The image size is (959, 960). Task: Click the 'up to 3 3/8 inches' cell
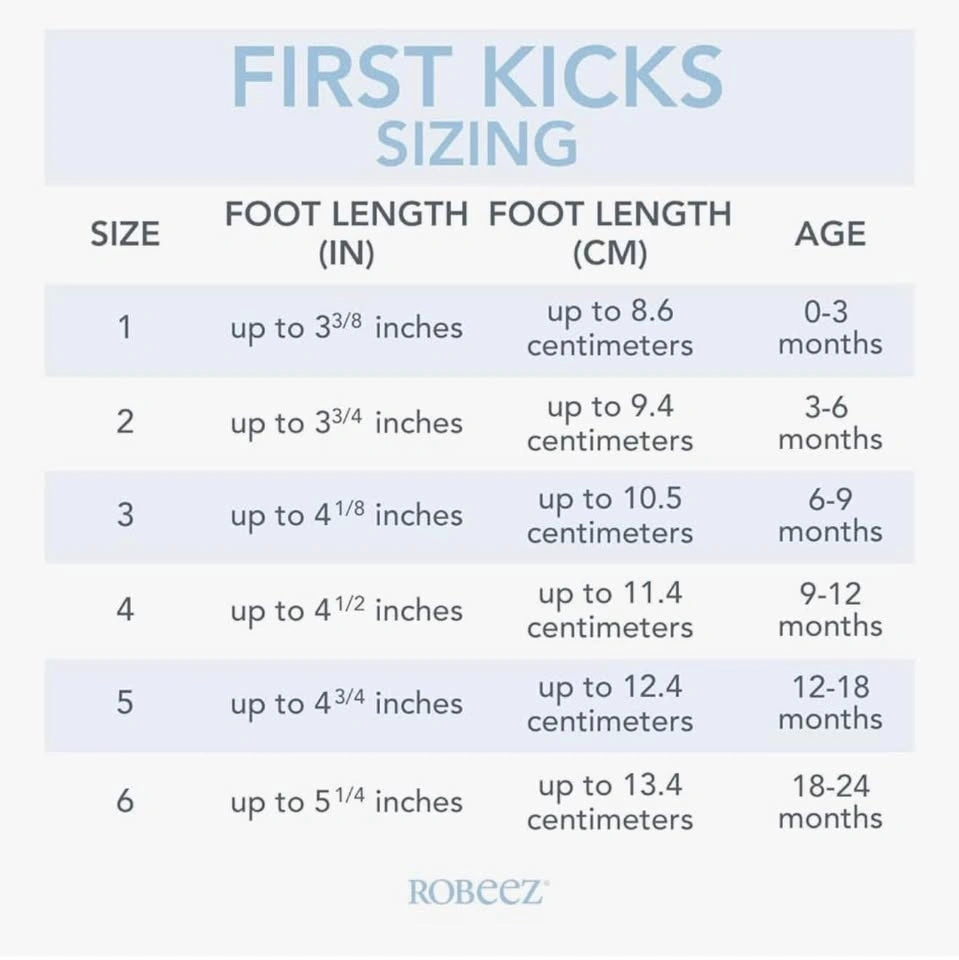(346, 328)
